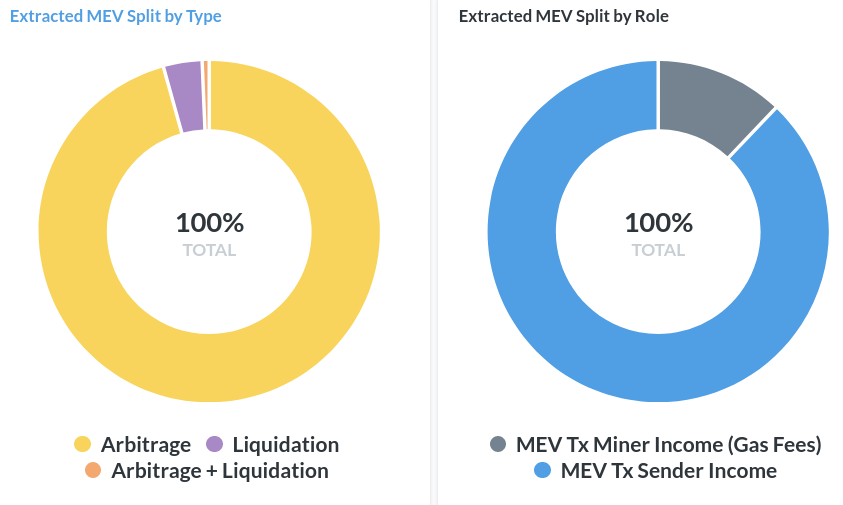
Task: Toggle the Arbitrage legend label
Action: [147, 445]
